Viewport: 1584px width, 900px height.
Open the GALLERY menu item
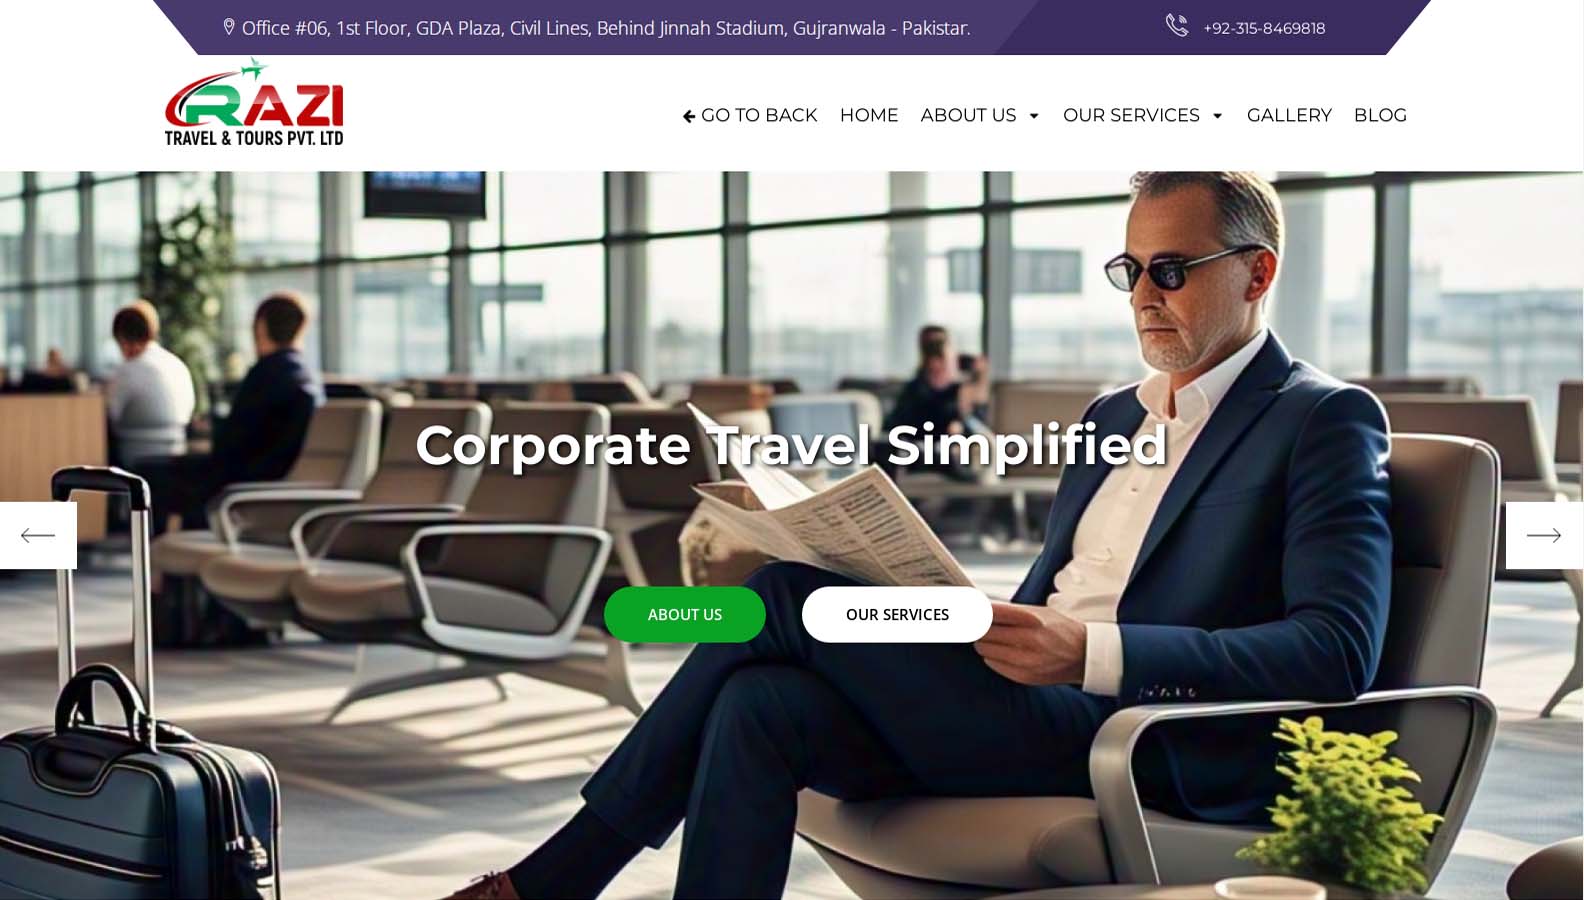(1289, 115)
